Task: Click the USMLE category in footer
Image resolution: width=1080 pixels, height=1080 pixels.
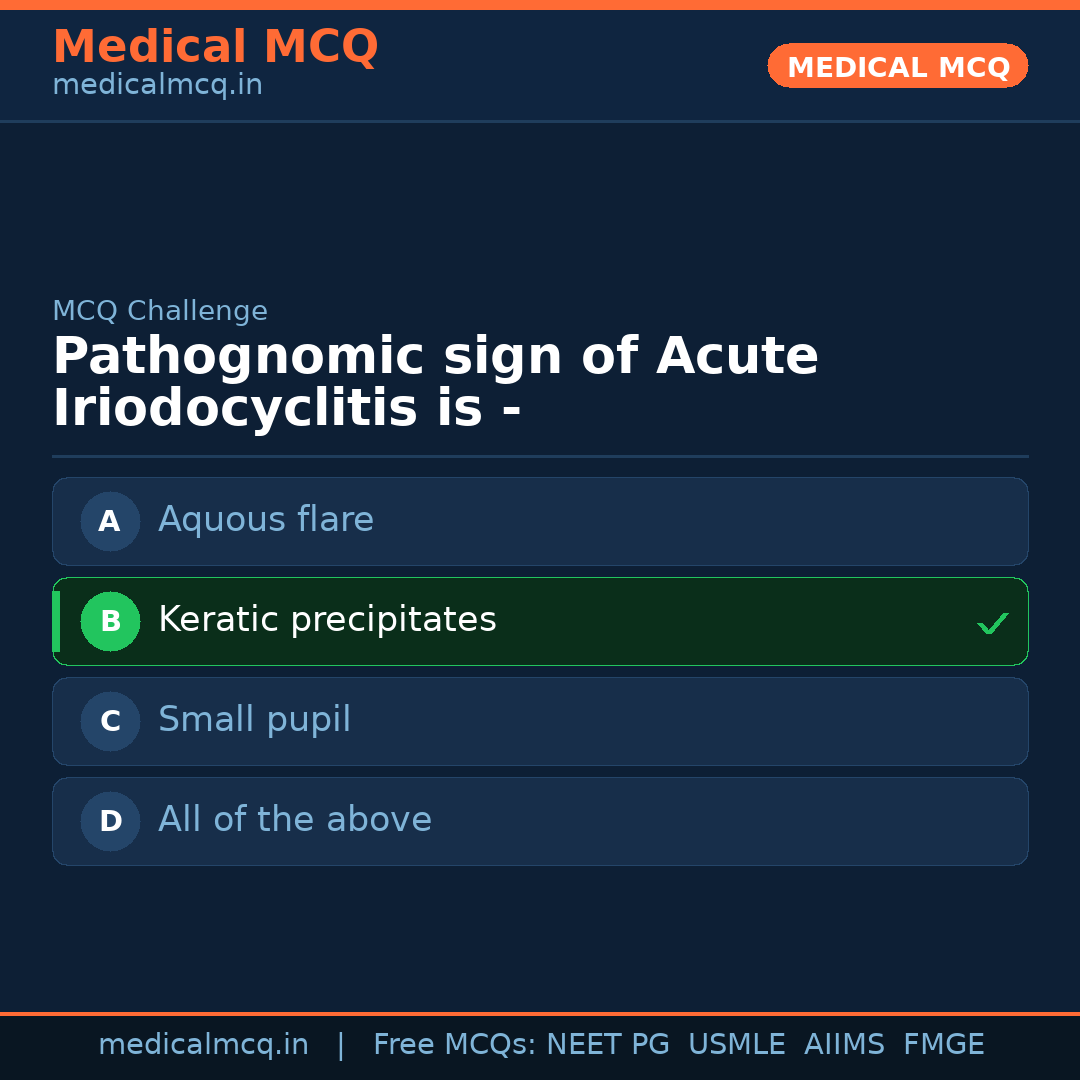Action: (737, 1043)
